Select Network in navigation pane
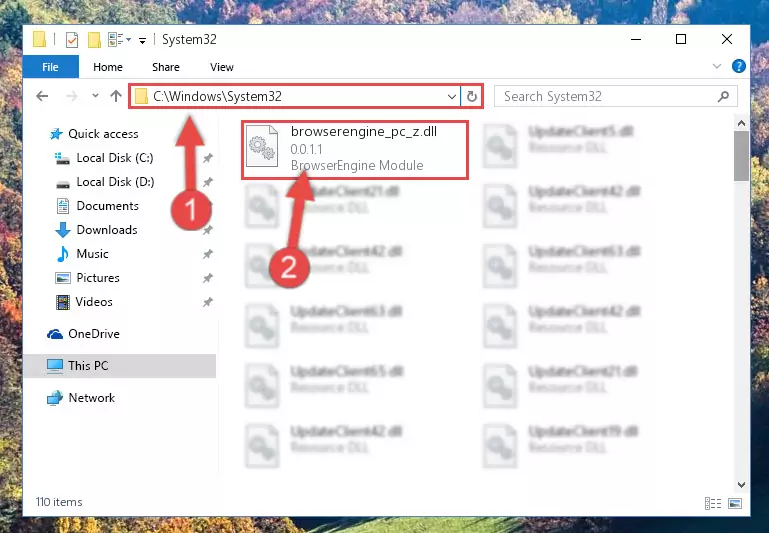The image size is (769, 533). point(81,398)
